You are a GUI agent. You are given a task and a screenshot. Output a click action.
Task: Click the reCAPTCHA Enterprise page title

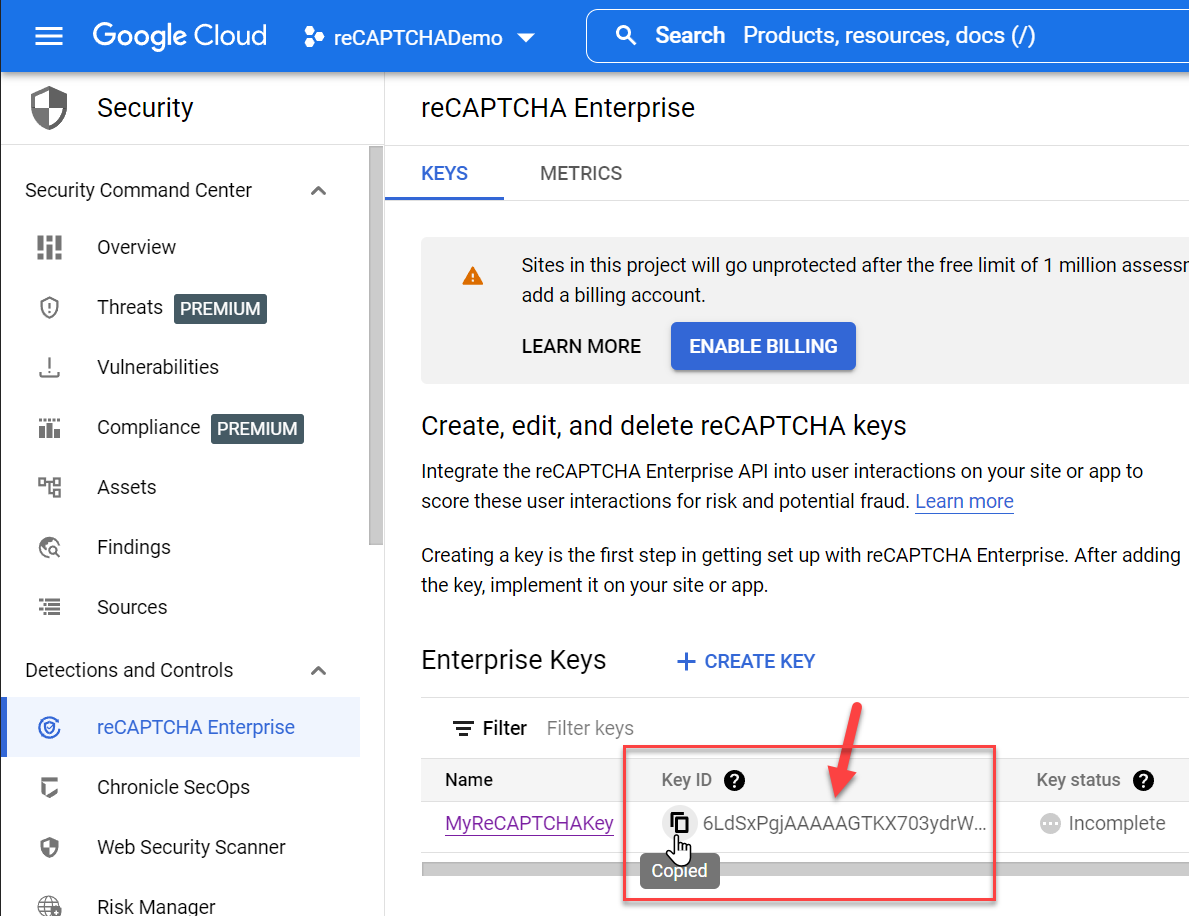click(x=558, y=108)
